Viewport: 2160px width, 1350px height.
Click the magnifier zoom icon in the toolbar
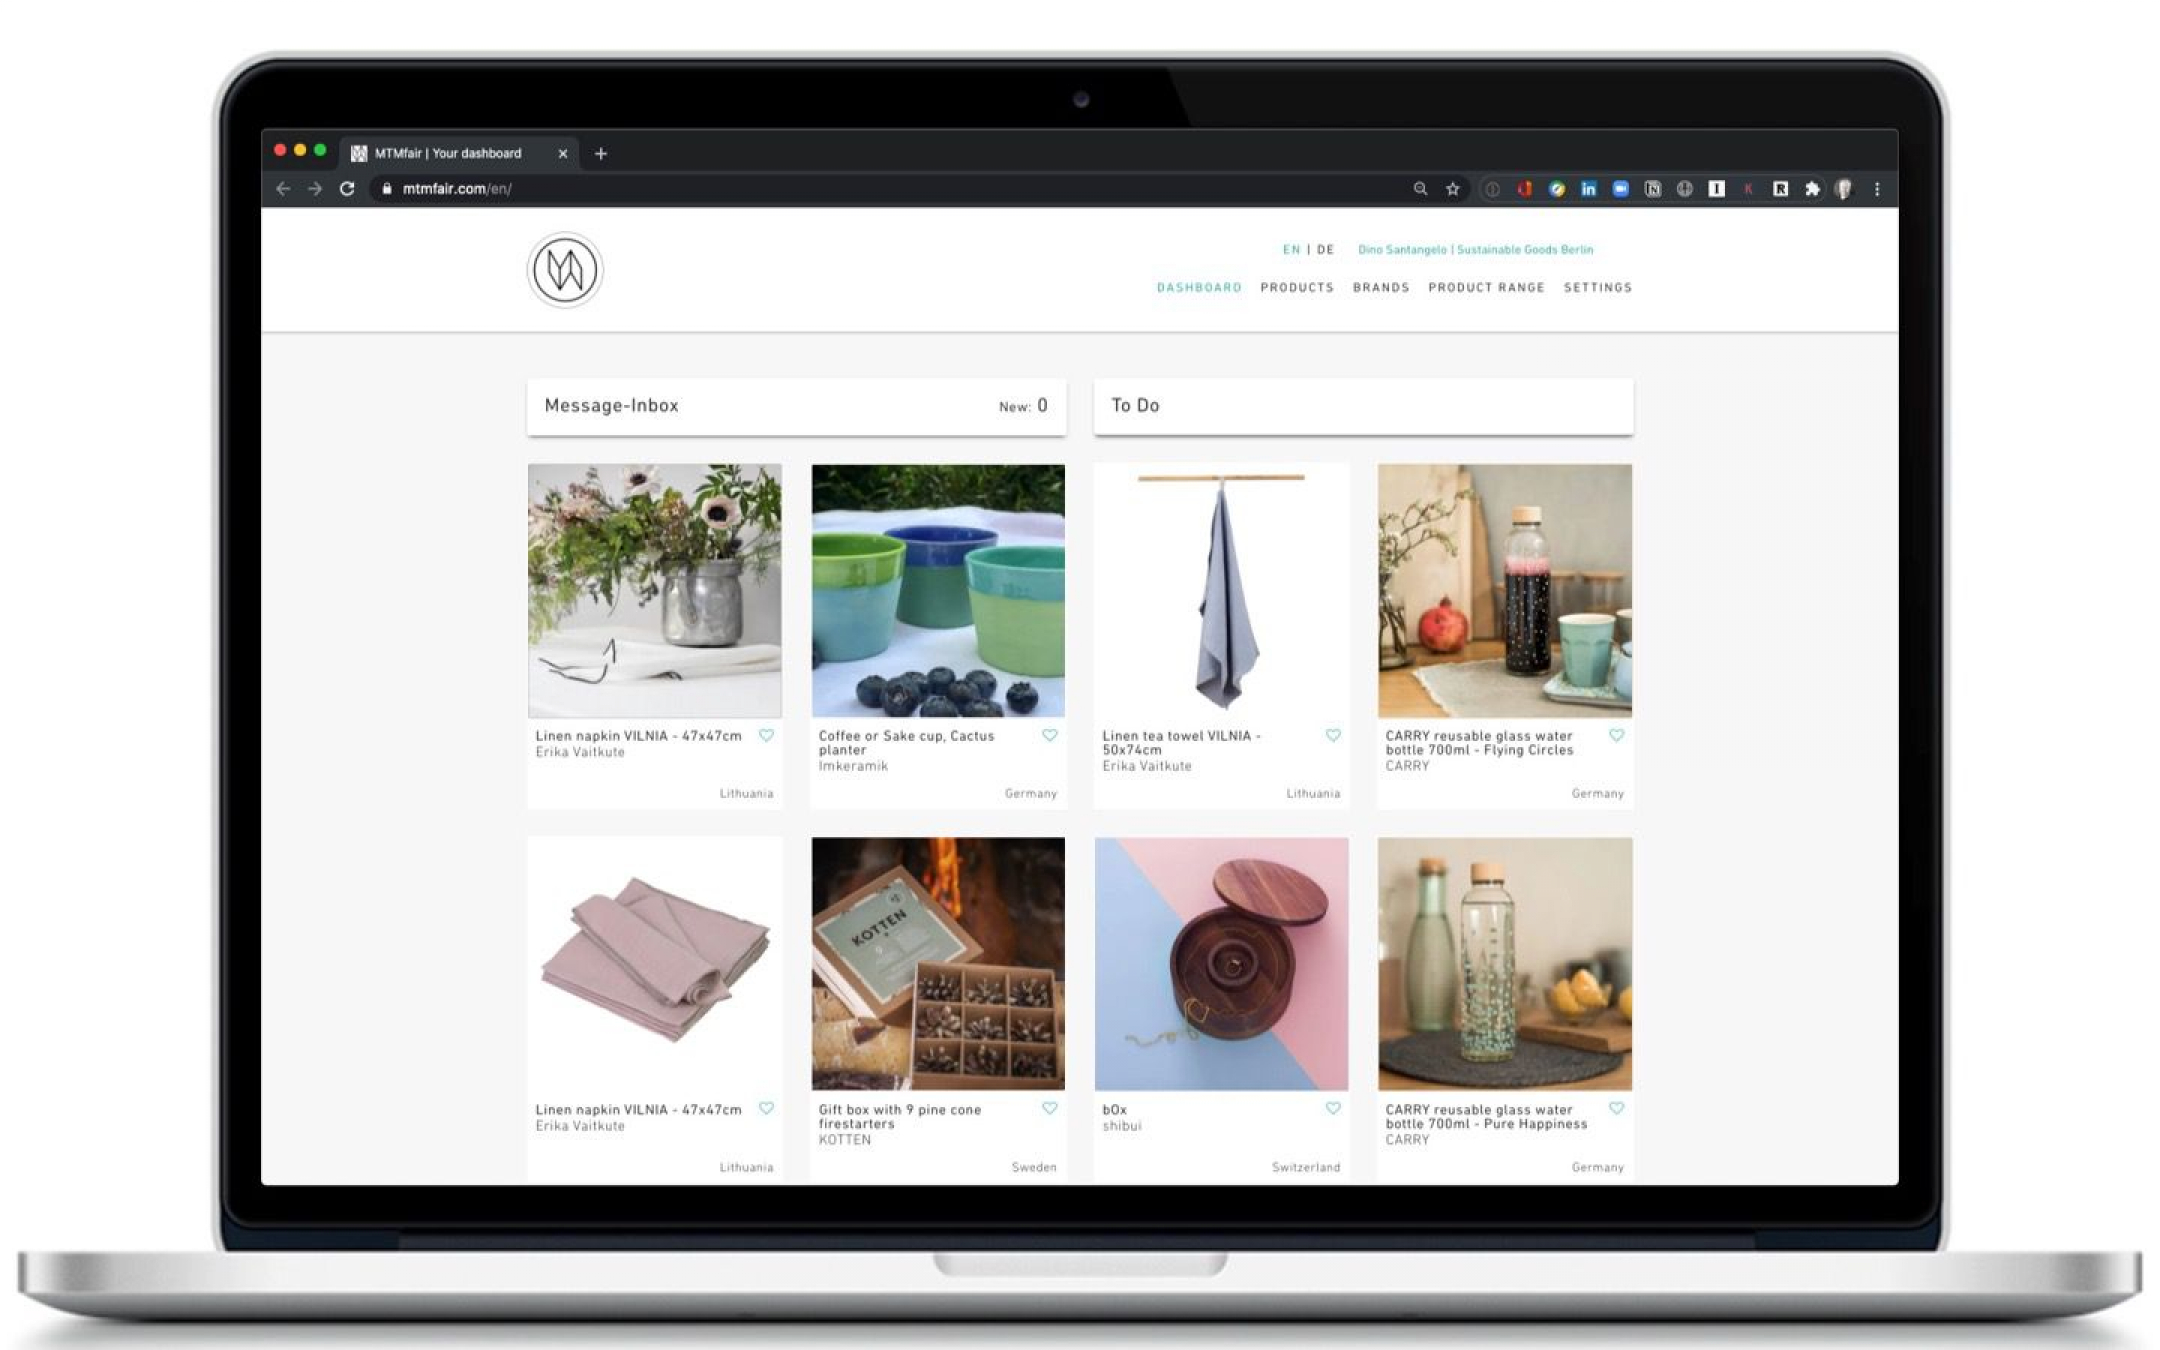pos(1420,188)
